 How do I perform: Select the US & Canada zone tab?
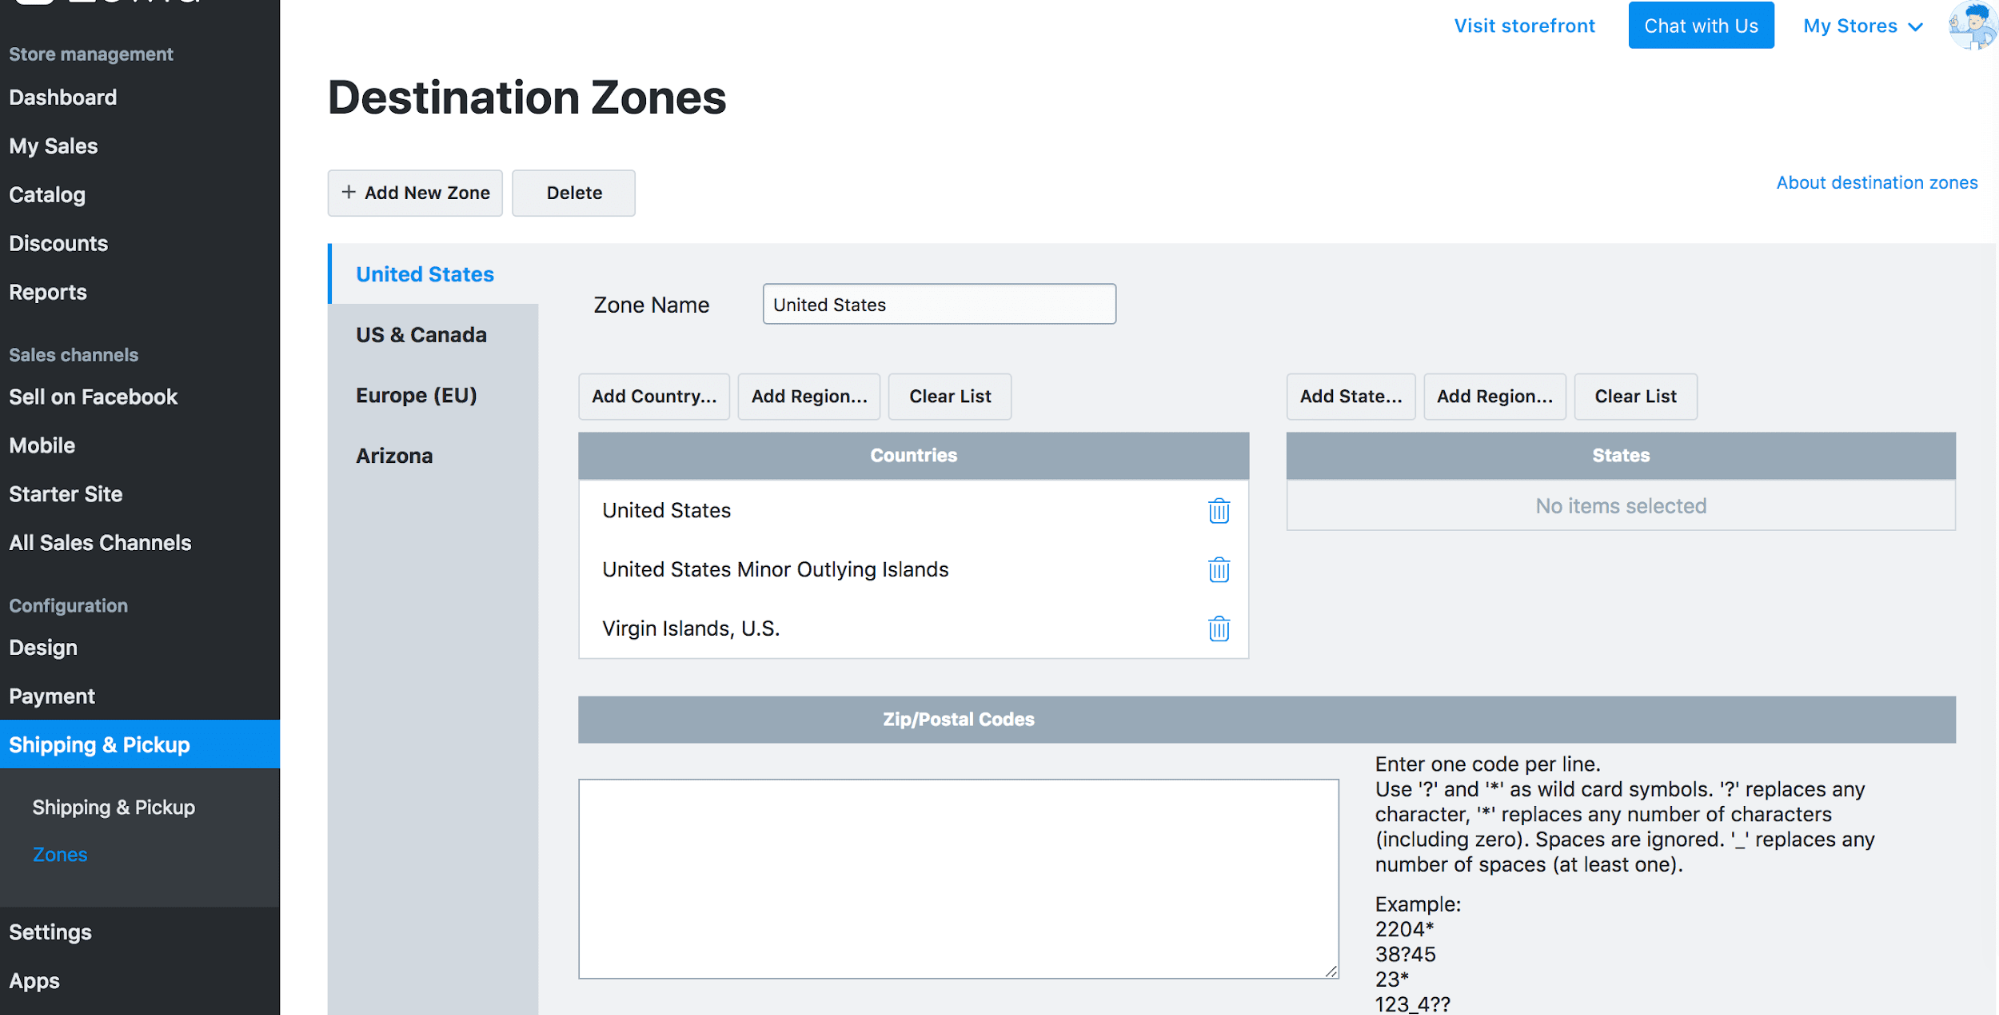point(421,335)
